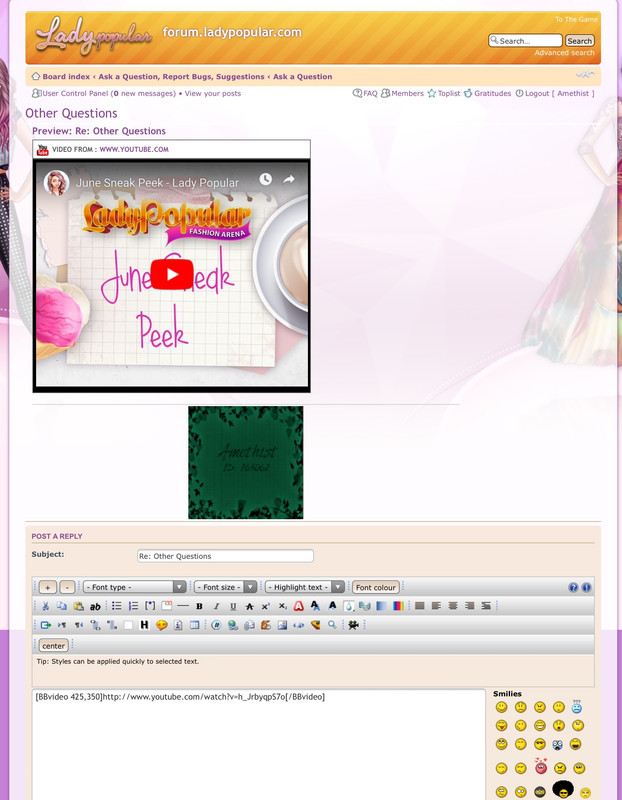Insert the afro hair sunglasses smiley

[x=563, y=789]
